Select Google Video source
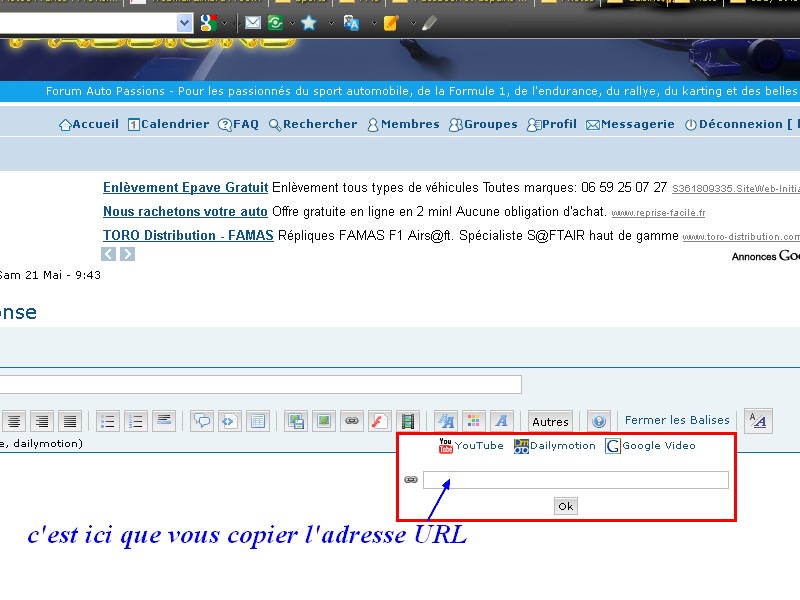Image resolution: width=800 pixels, height=600 pixels. (x=651, y=445)
